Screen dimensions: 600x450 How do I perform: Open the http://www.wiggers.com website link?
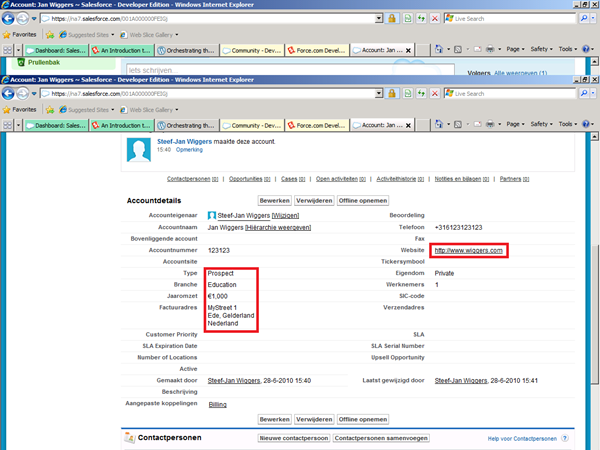[x=468, y=251]
